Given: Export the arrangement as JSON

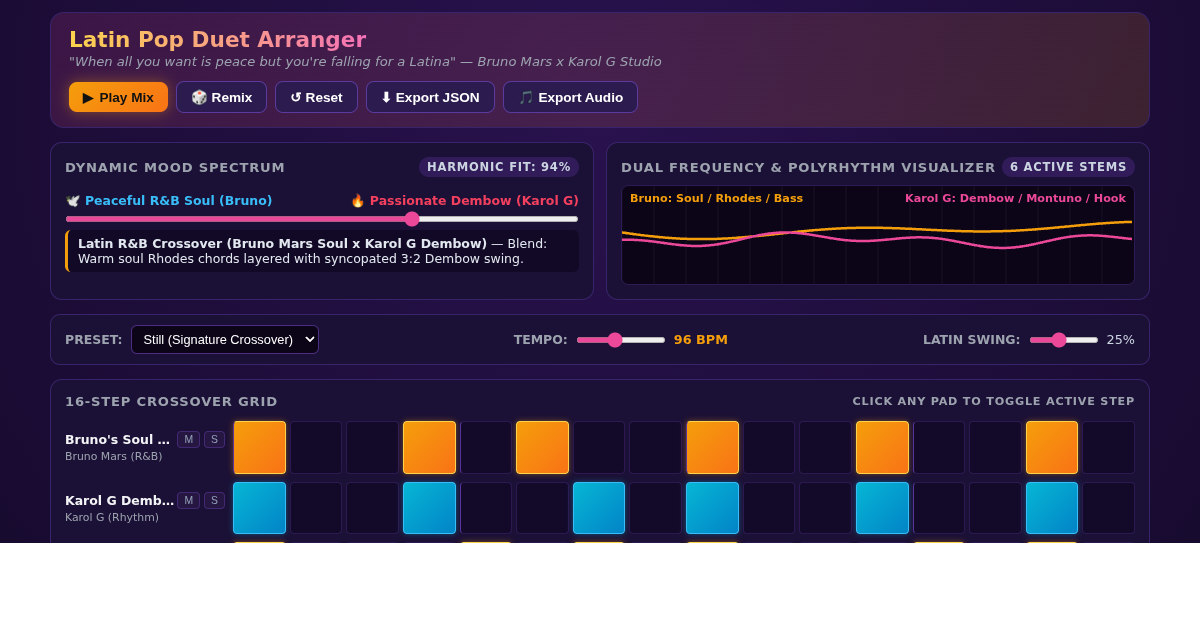Looking at the screenshot, I should (x=430, y=97).
